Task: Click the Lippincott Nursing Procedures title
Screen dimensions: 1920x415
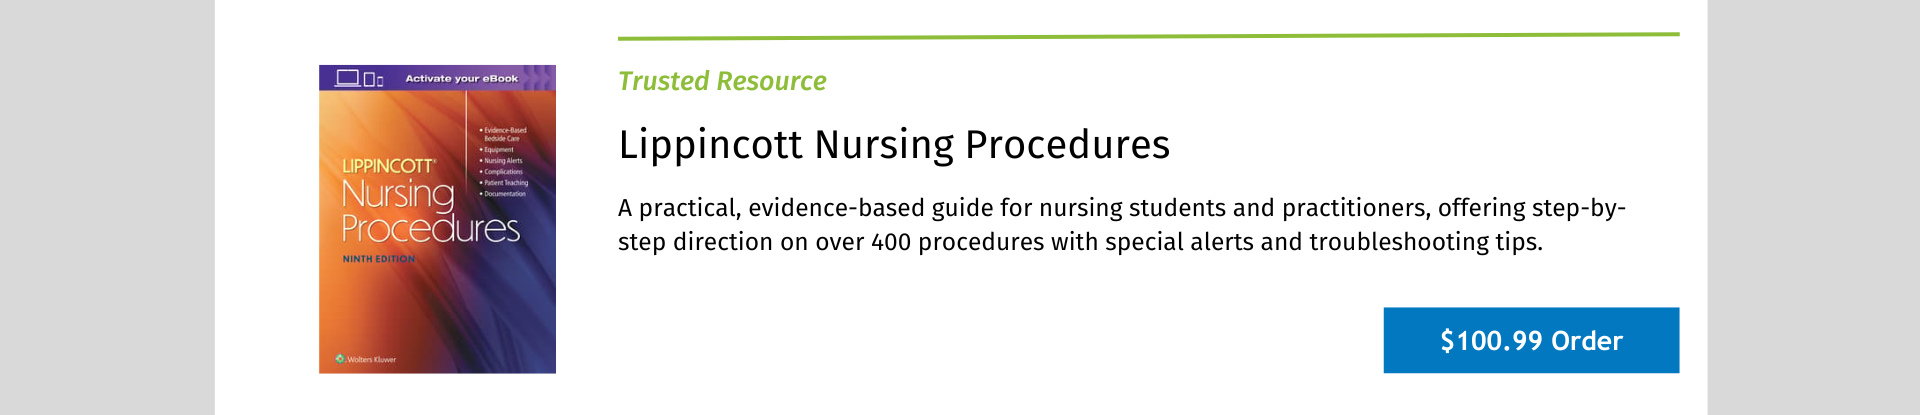Action: [x=894, y=145]
